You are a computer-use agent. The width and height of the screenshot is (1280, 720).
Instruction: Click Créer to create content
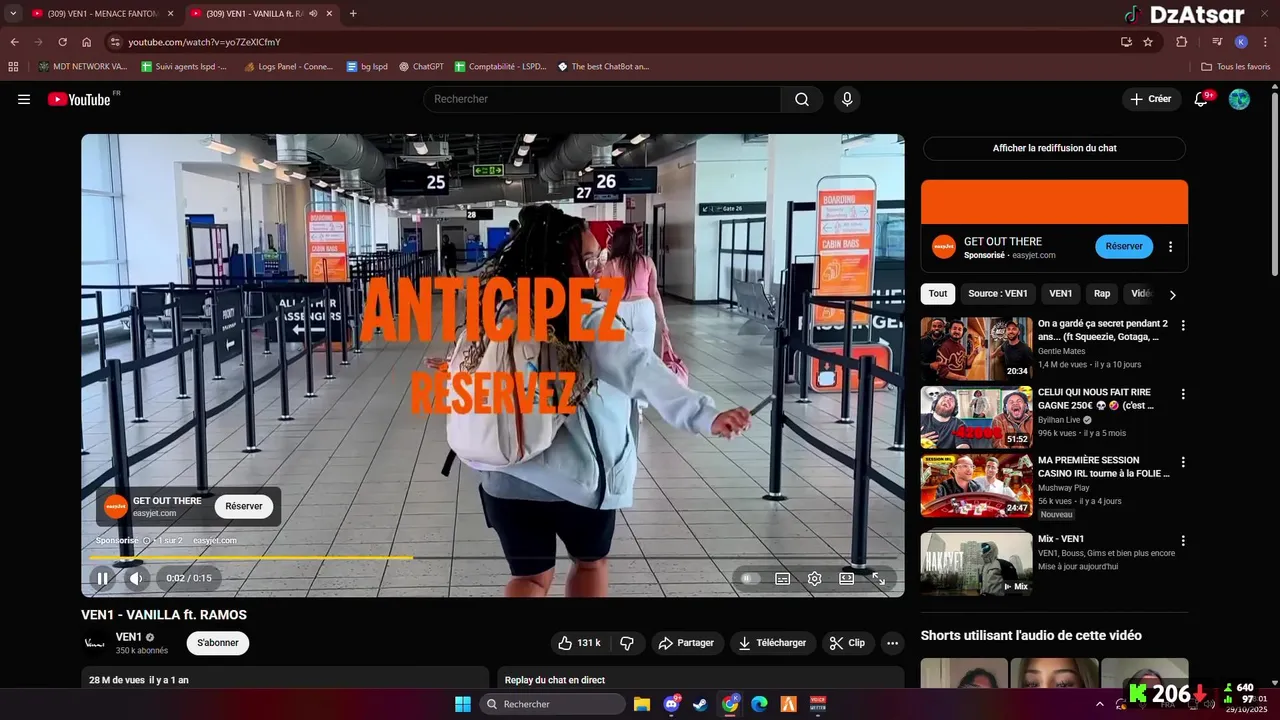coord(1150,99)
